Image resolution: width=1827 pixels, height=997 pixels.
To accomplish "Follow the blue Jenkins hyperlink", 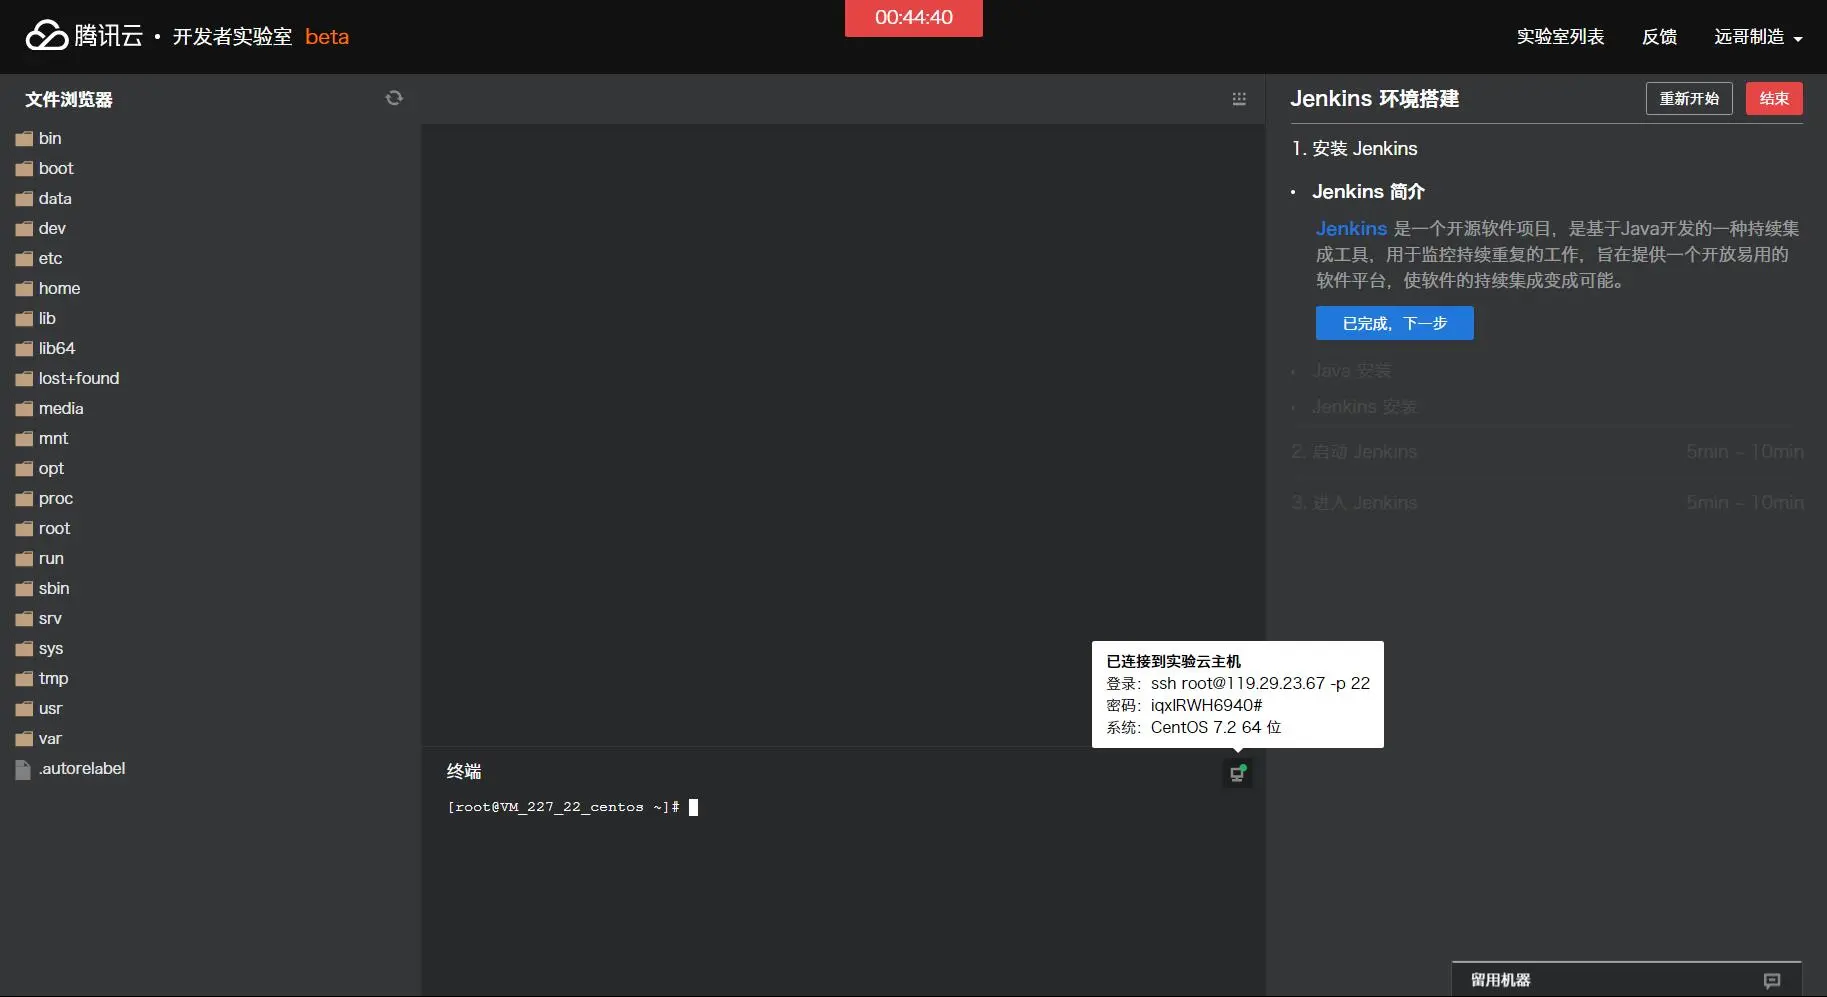I will [x=1350, y=228].
